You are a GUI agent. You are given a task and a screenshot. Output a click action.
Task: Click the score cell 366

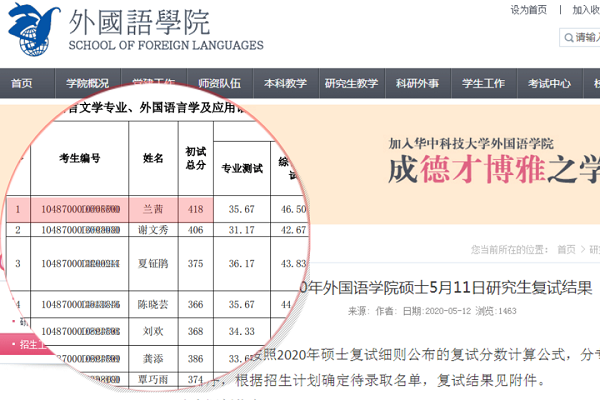196,304
